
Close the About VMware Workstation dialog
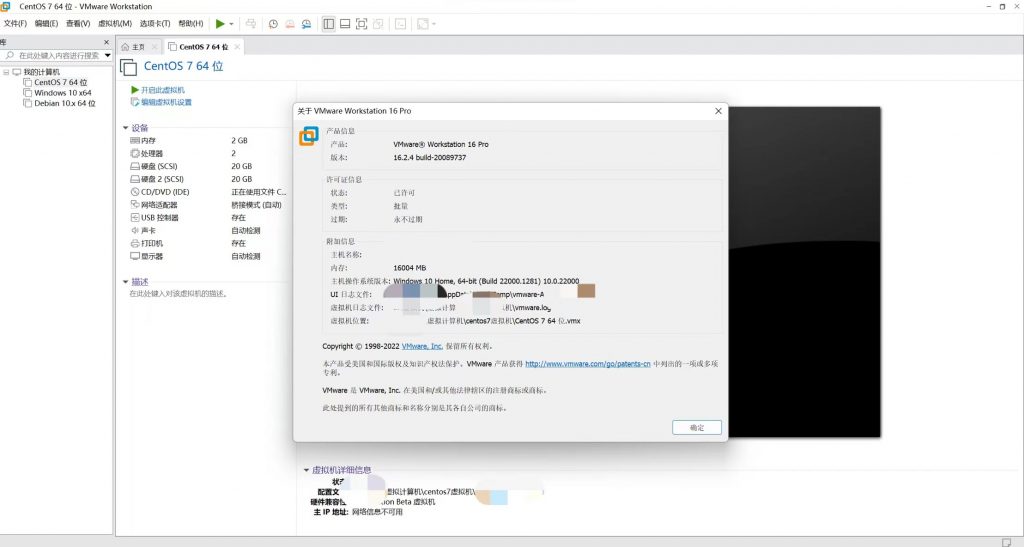pyautogui.click(x=718, y=111)
